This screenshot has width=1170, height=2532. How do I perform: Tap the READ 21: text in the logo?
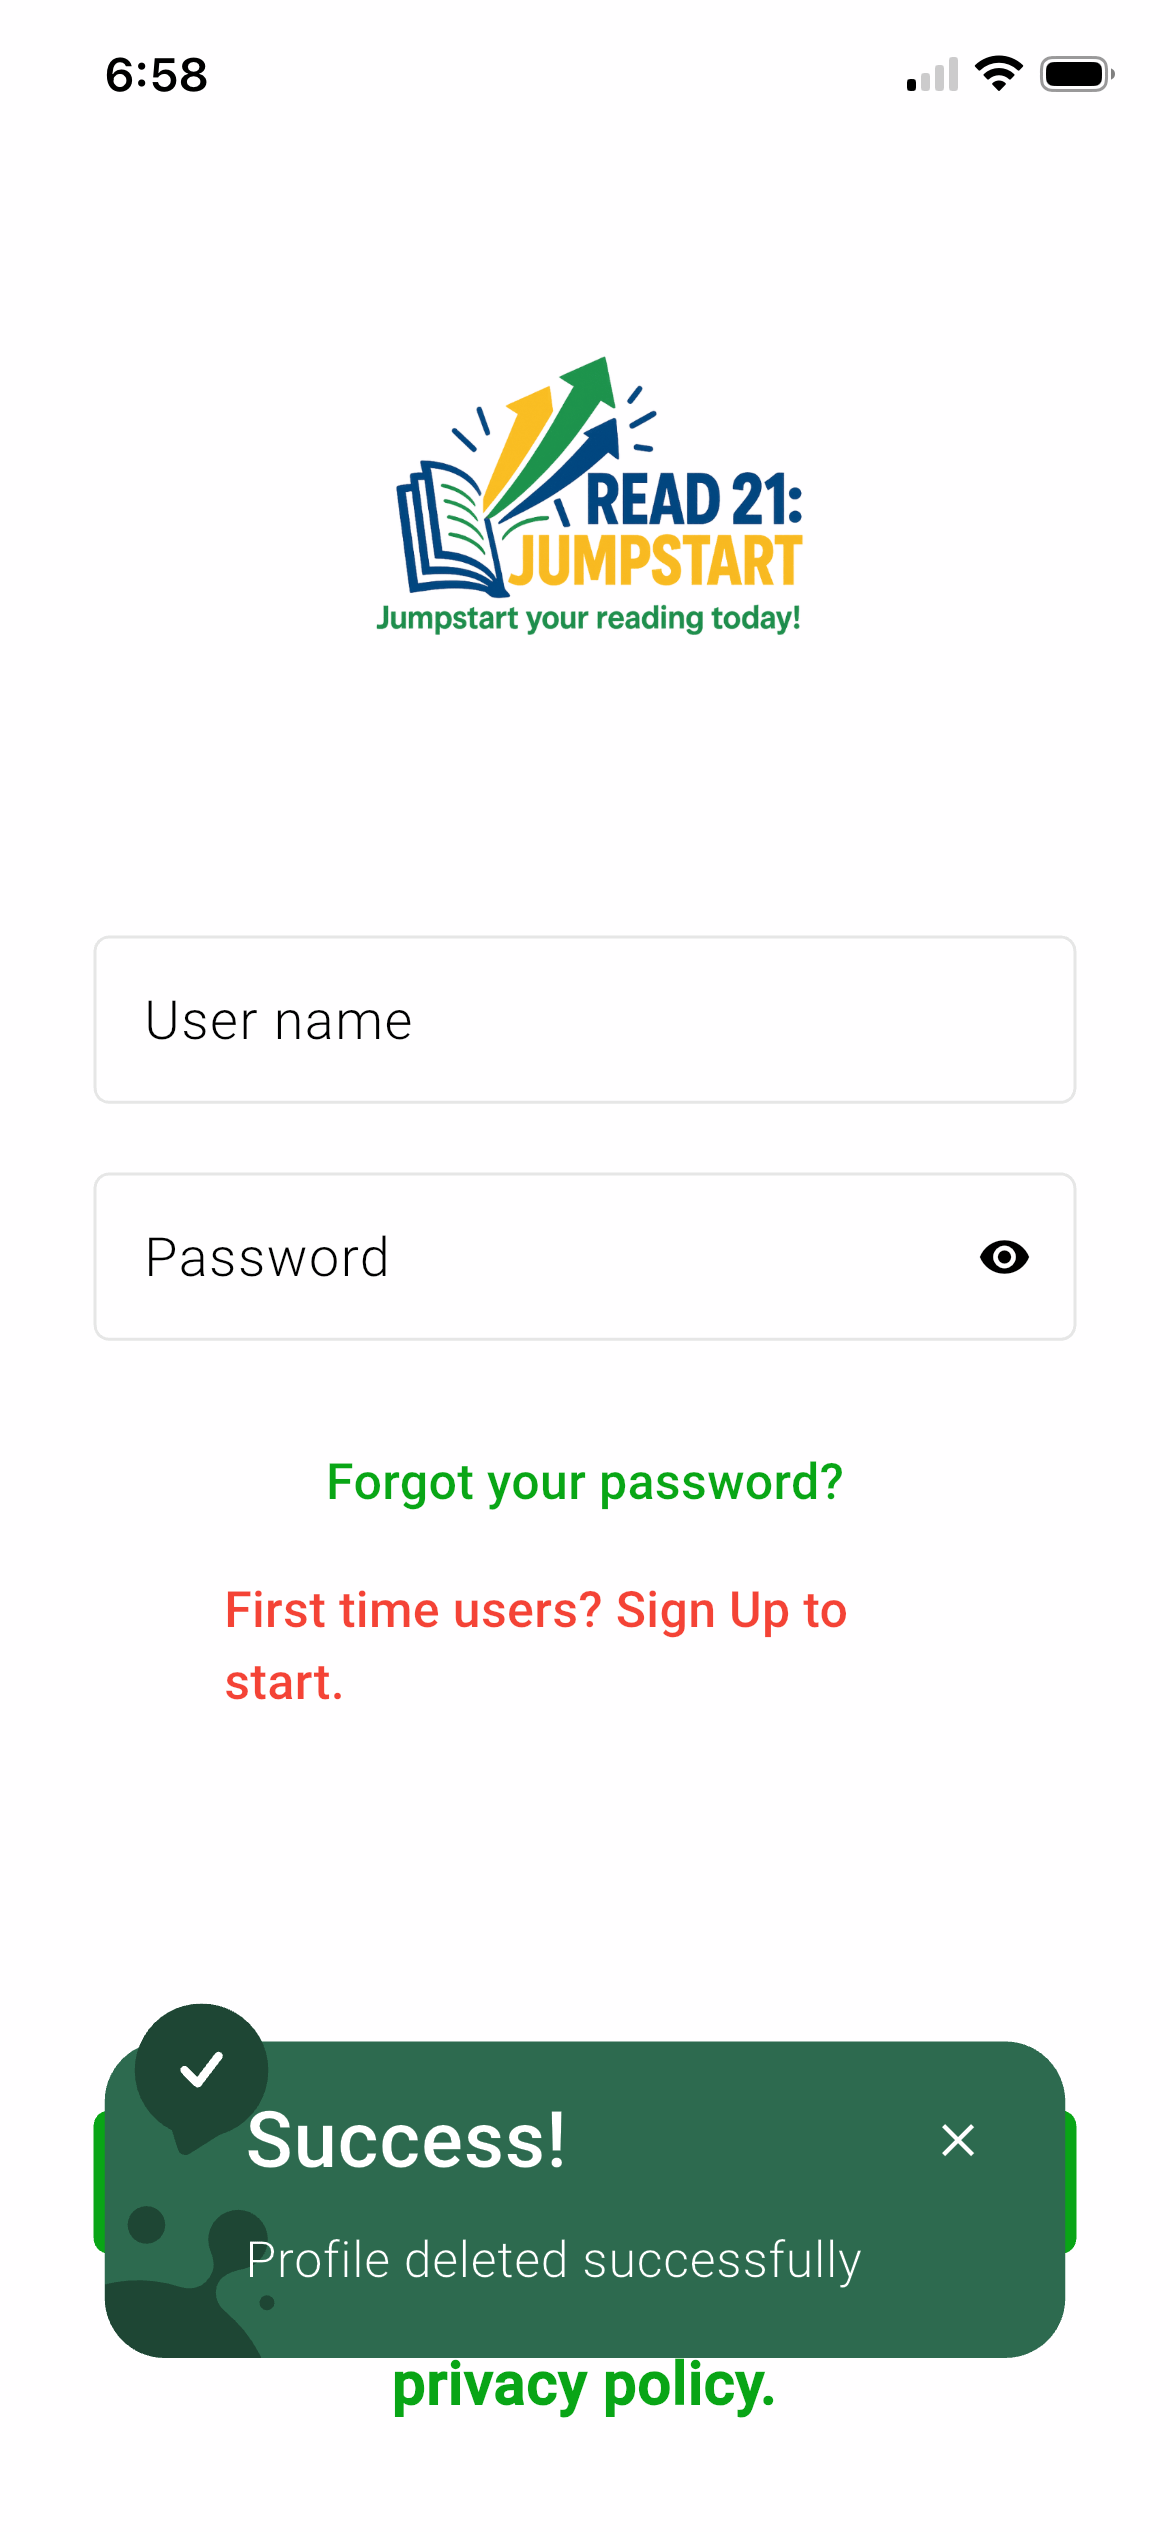694,499
